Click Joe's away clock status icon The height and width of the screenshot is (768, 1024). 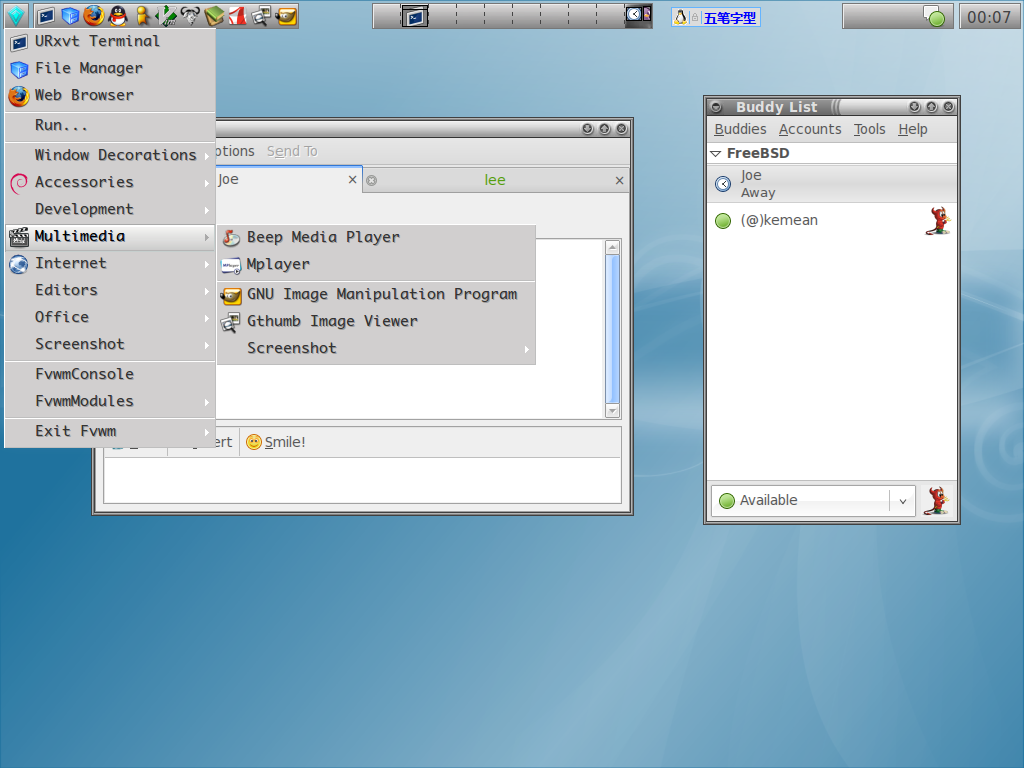point(723,184)
